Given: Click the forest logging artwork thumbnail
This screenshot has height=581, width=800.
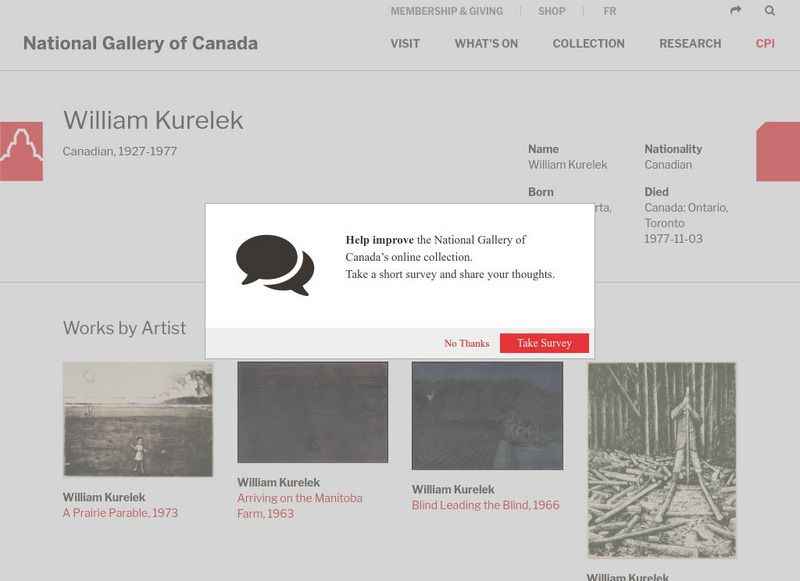Looking at the screenshot, I should (661, 460).
